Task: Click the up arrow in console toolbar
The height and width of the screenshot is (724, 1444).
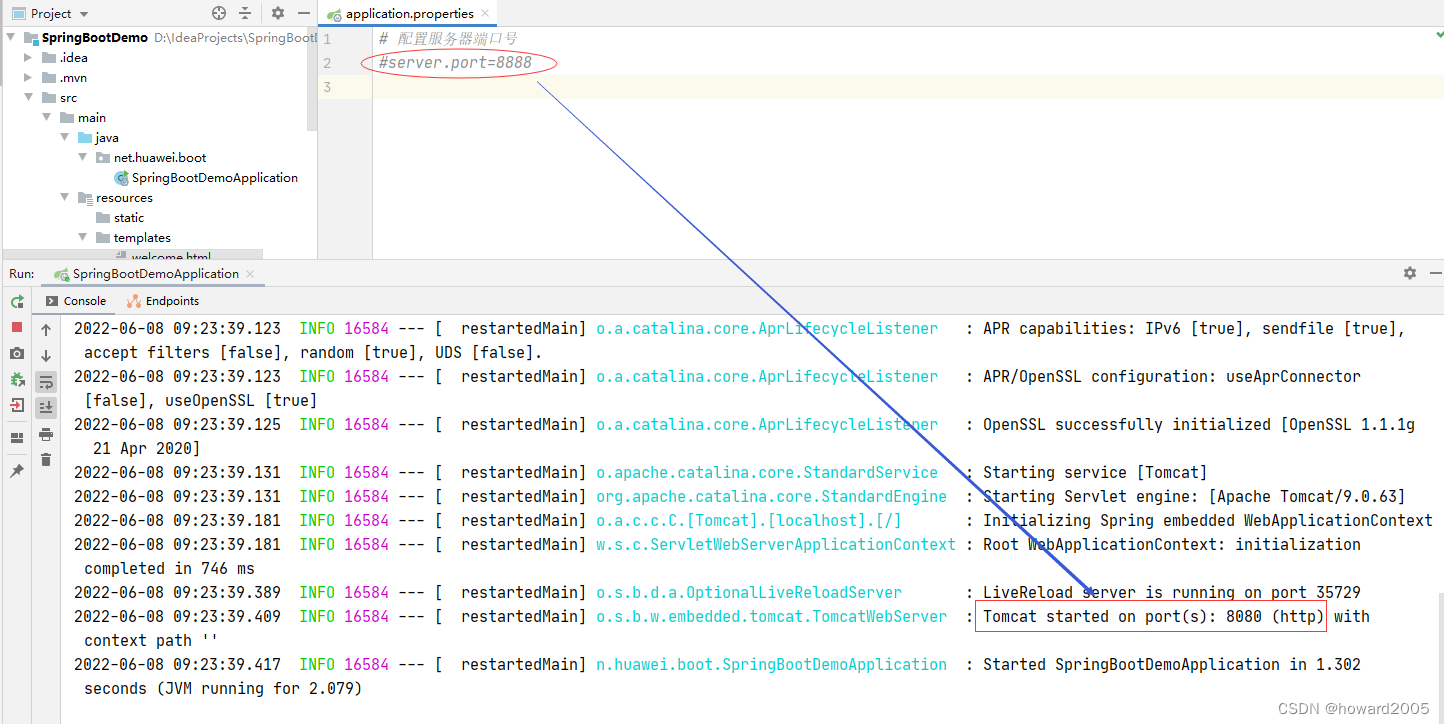Action: pyautogui.click(x=46, y=330)
